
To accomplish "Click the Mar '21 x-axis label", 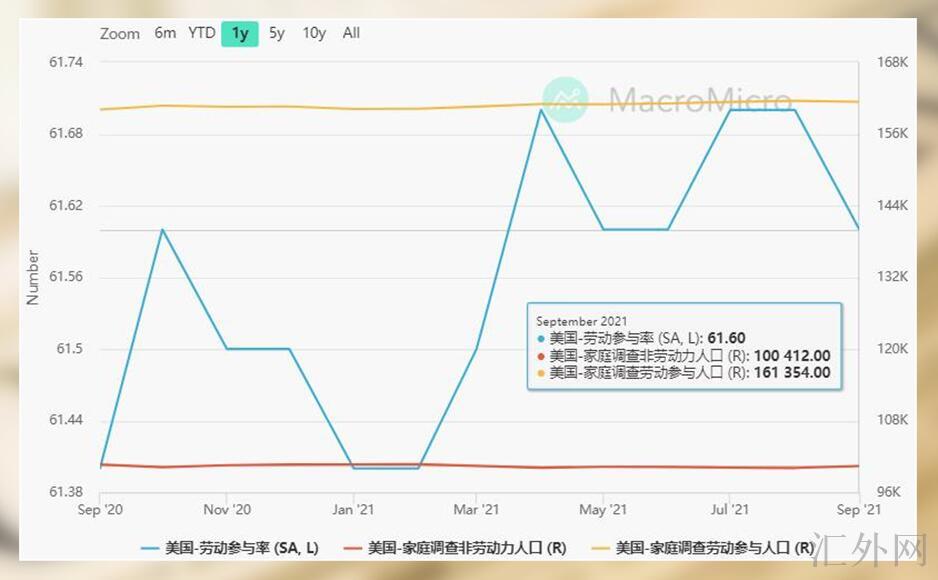I will click(476, 509).
